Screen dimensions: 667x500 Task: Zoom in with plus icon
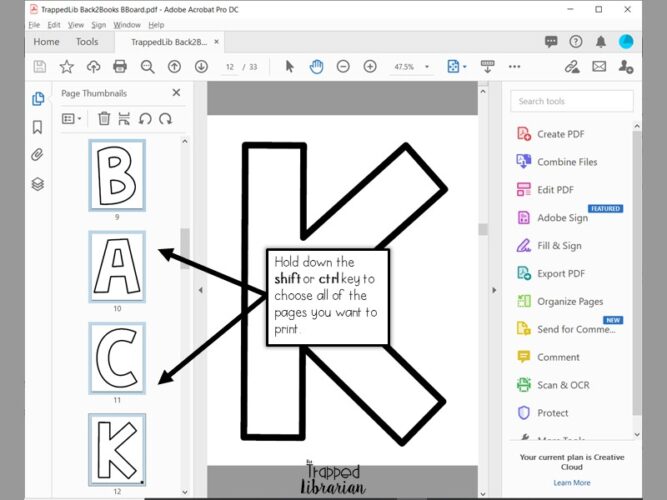370,67
